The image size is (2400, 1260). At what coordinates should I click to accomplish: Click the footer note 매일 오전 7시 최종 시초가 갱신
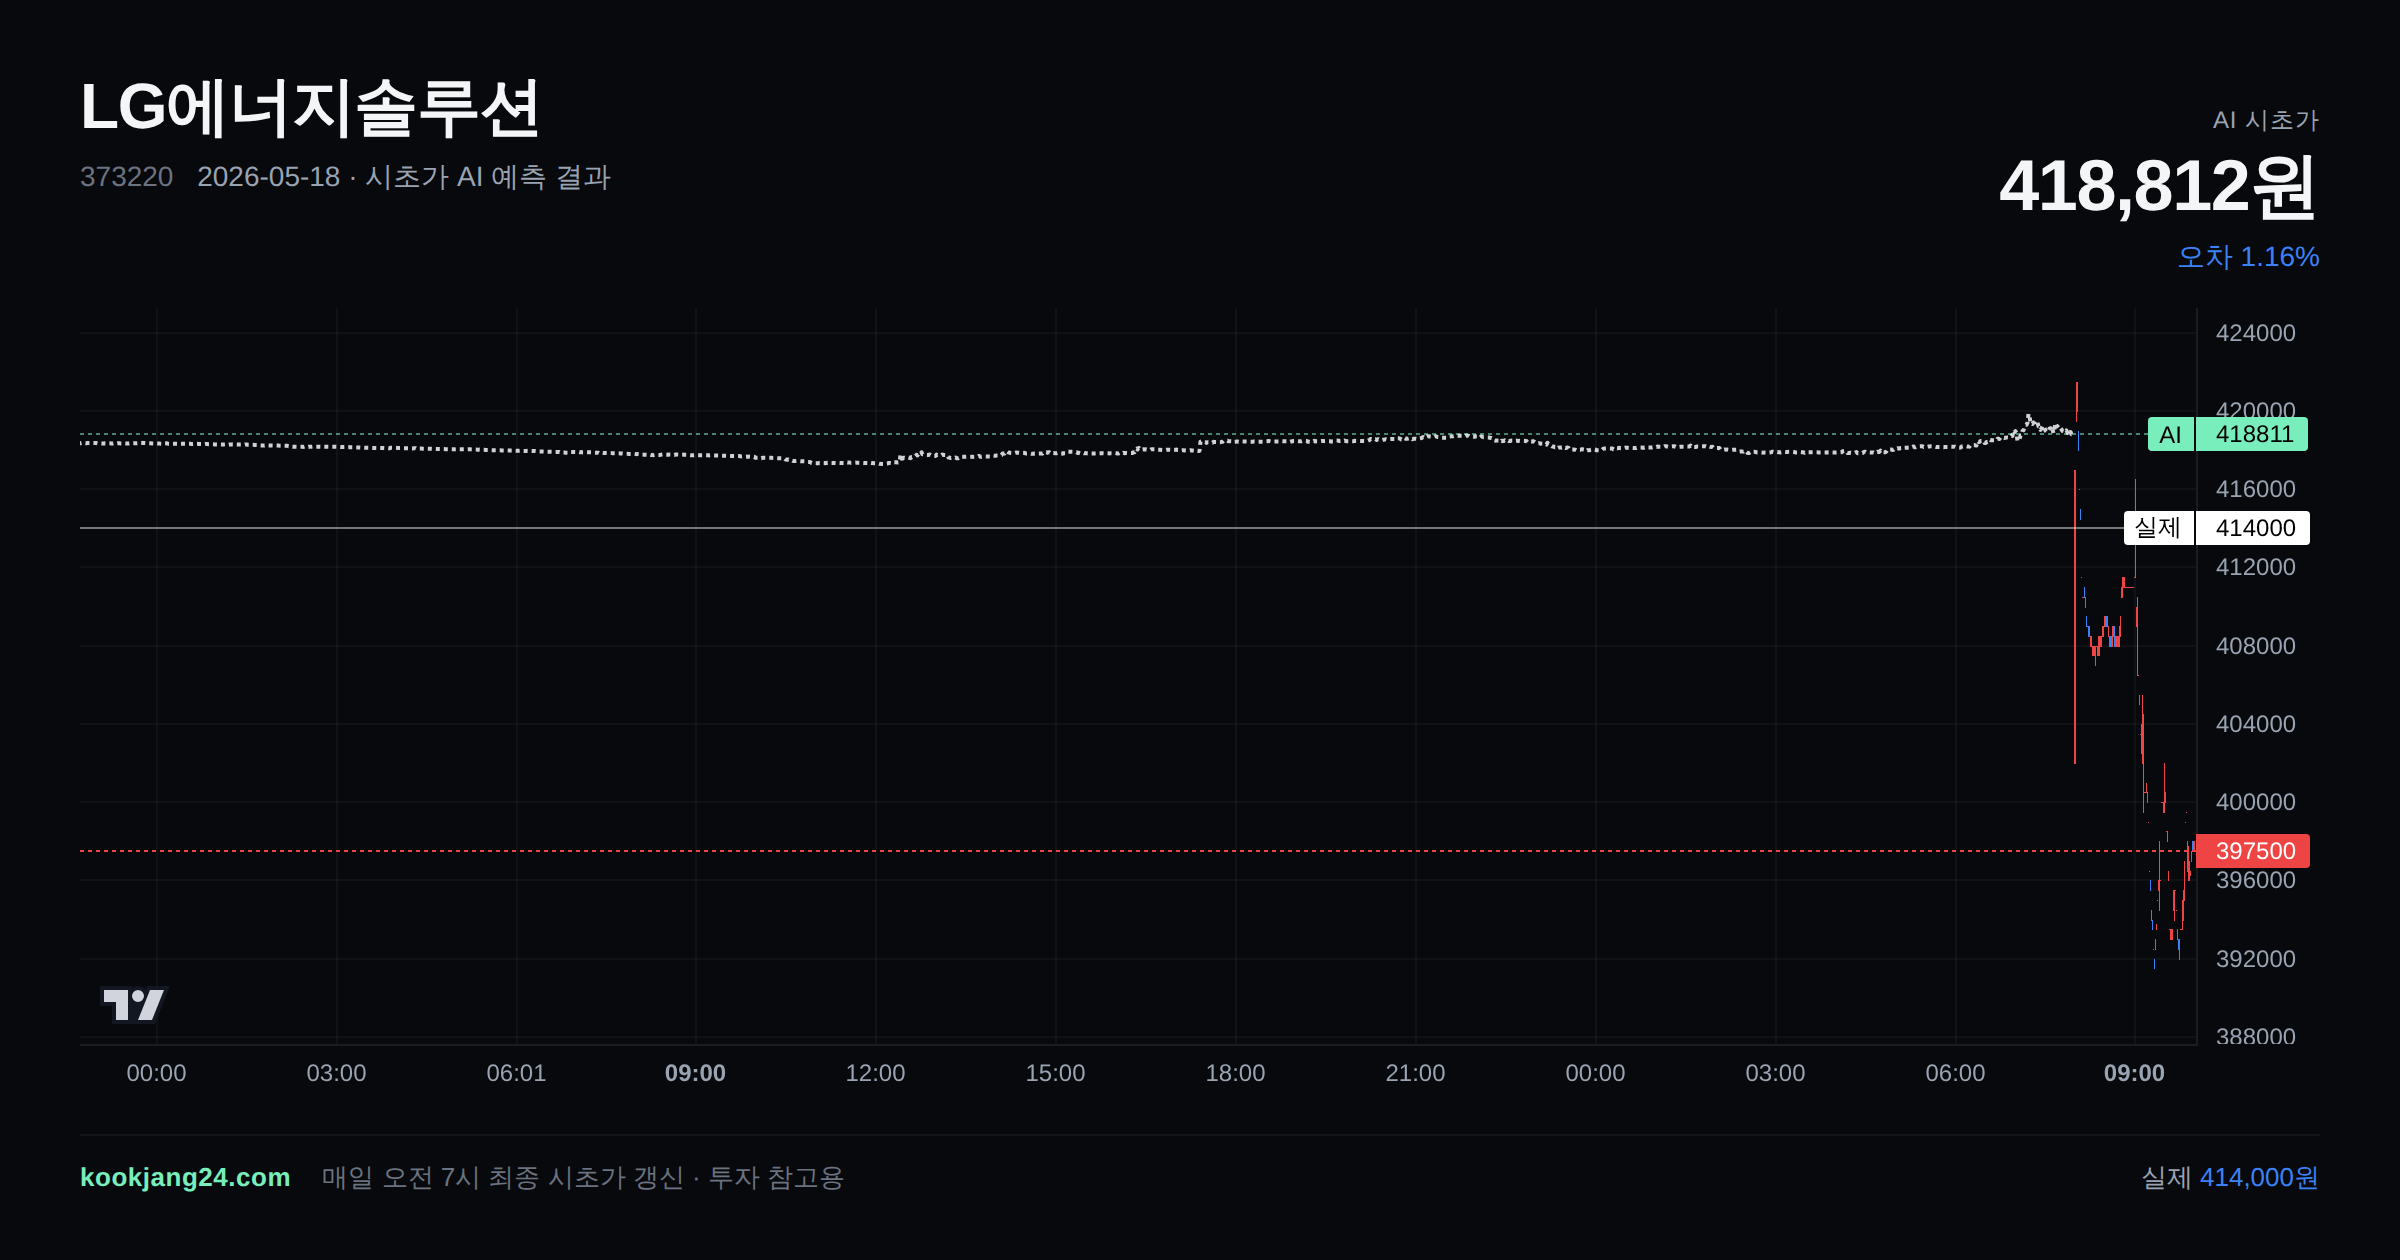pos(583,1177)
